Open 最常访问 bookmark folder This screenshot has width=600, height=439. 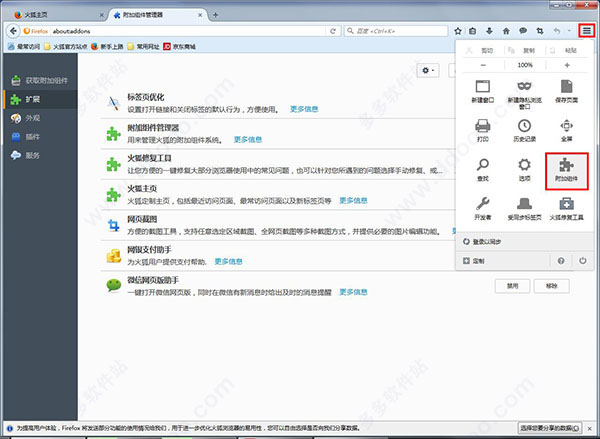[x=24, y=47]
